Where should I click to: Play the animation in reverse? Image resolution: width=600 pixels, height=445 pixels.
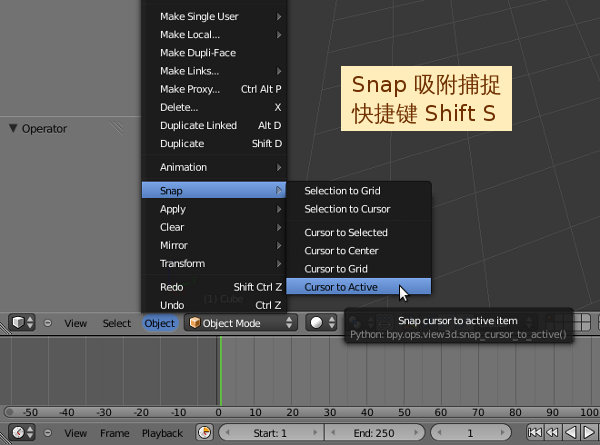click(570, 433)
